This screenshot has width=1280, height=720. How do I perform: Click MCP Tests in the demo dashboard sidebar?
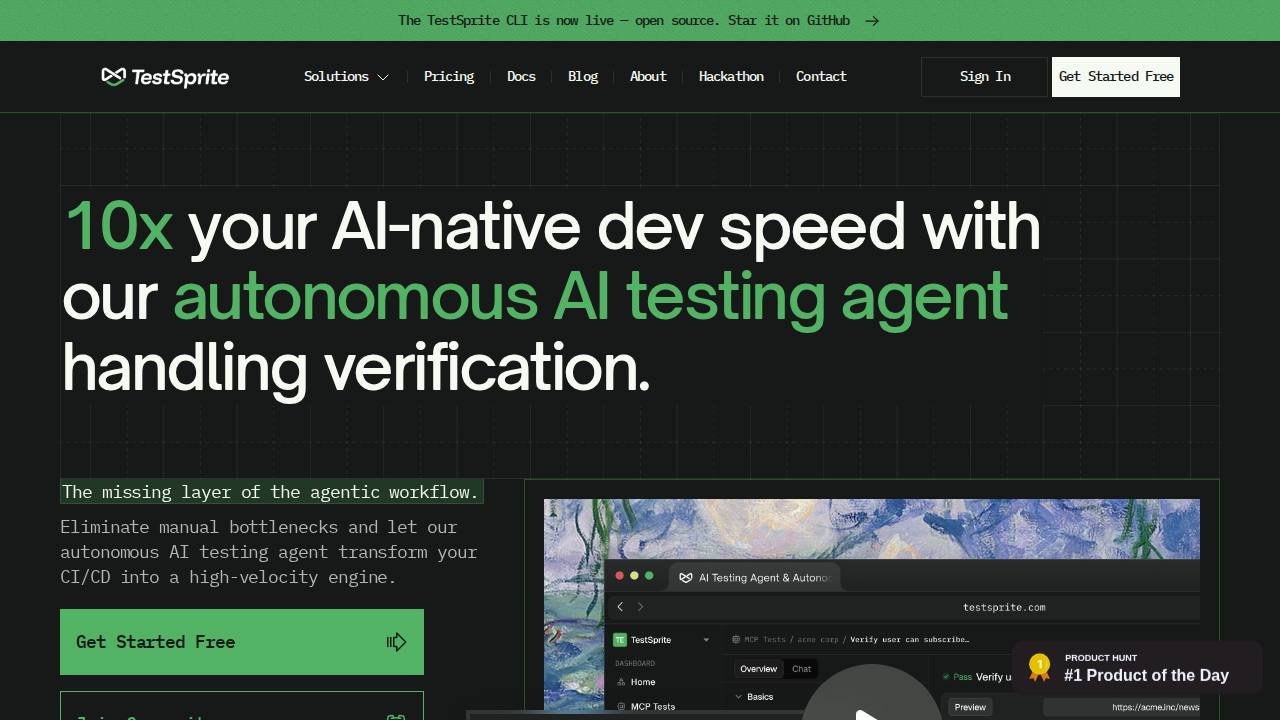645,707
